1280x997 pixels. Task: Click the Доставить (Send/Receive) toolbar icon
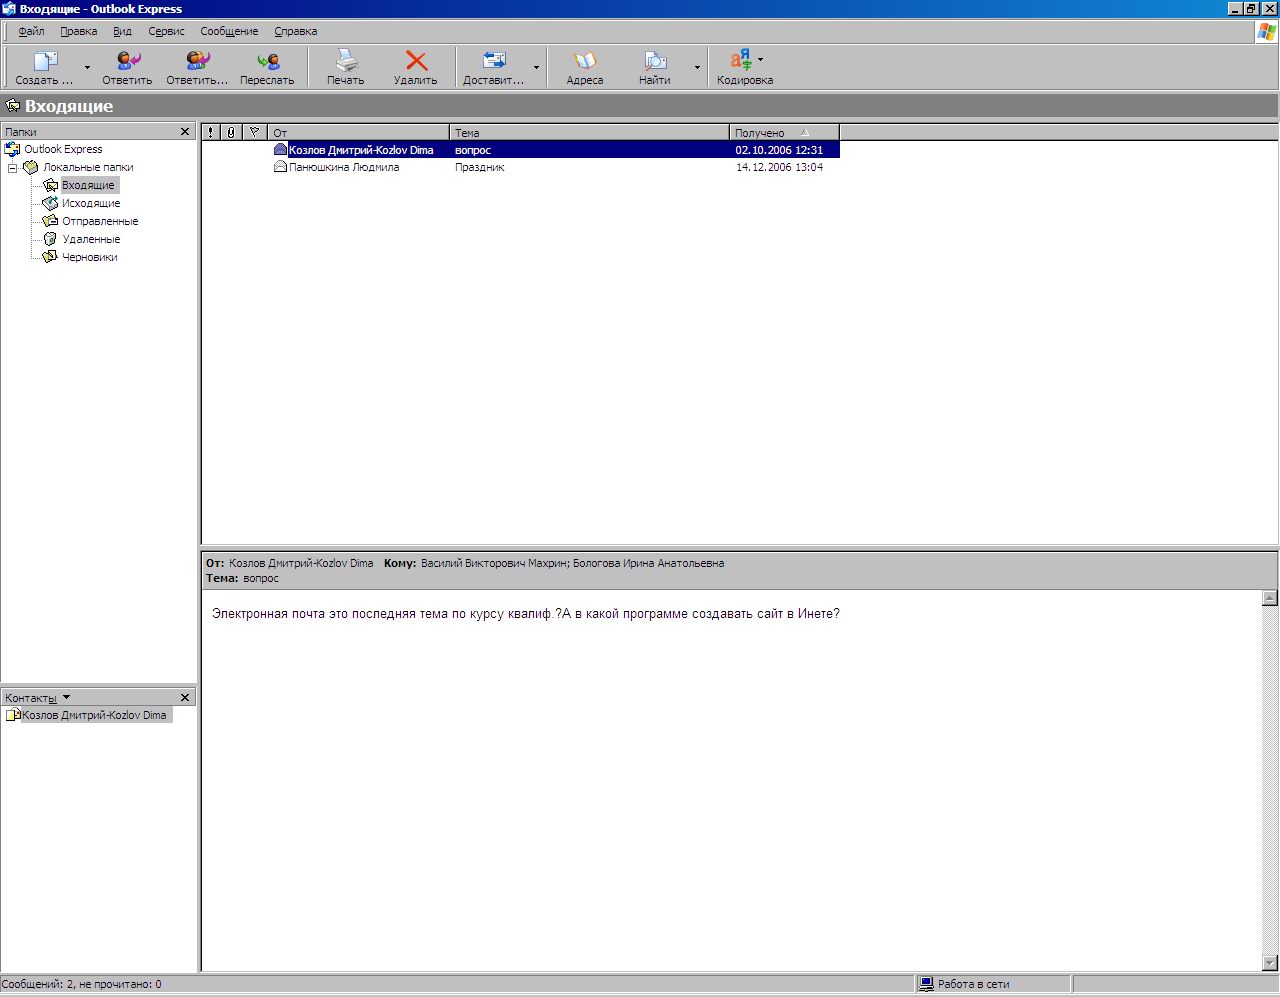click(494, 62)
